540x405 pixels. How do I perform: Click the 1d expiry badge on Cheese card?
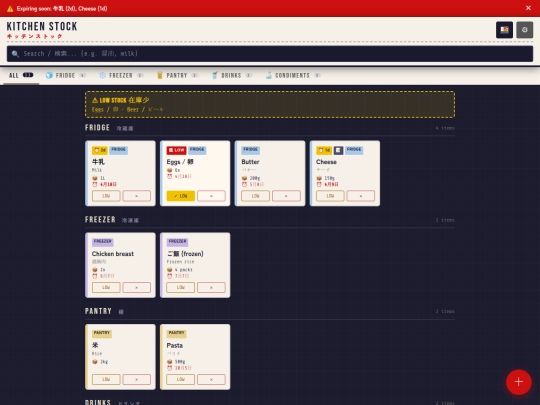324,150
